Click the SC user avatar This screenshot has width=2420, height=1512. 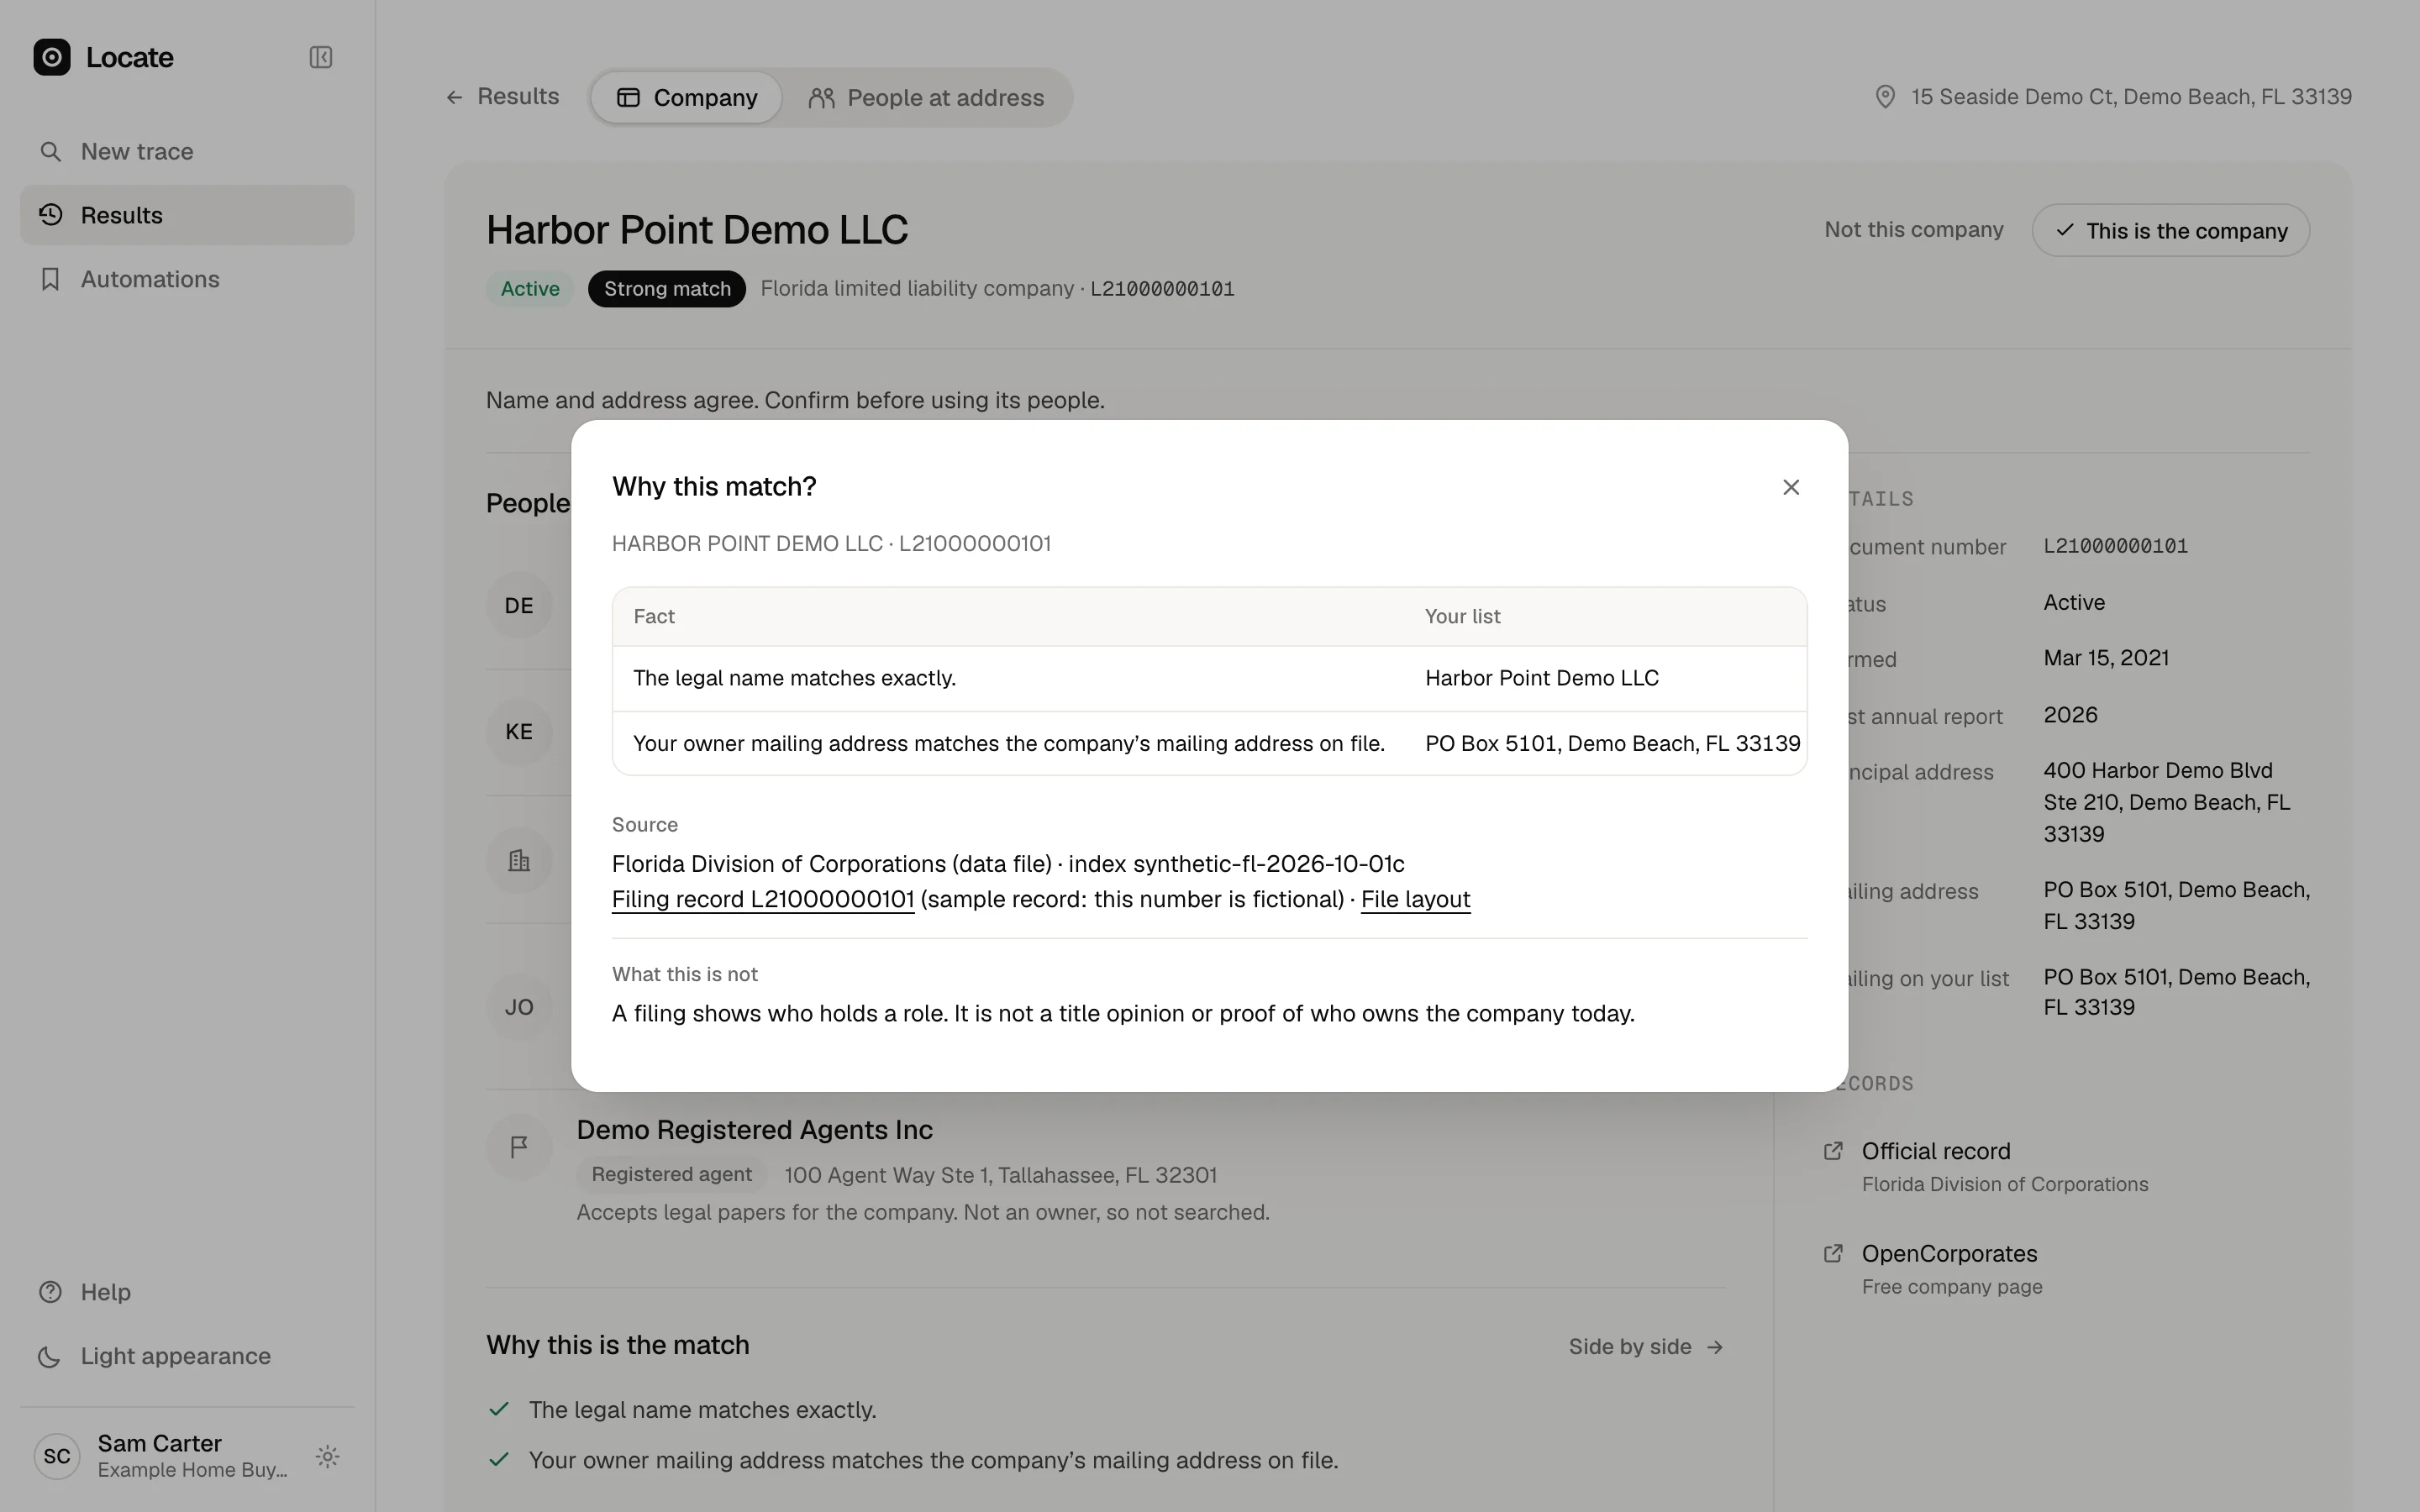pos(57,1456)
